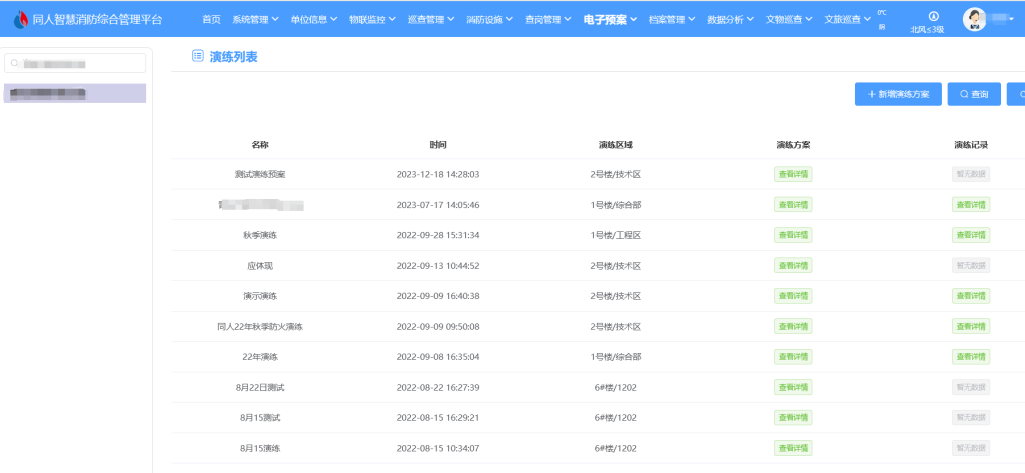The height and width of the screenshot is (473, 1025).
Task: Click the user avatar icon
Action: (973, 19)
